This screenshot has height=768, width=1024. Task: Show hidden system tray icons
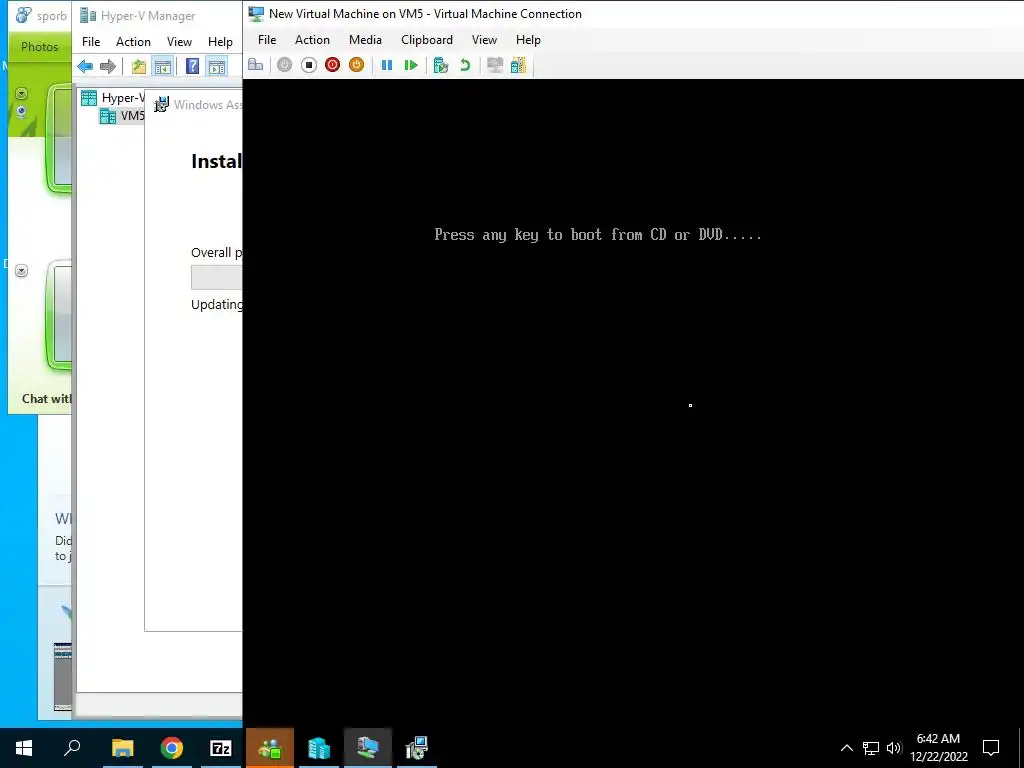tap(846, 748)
